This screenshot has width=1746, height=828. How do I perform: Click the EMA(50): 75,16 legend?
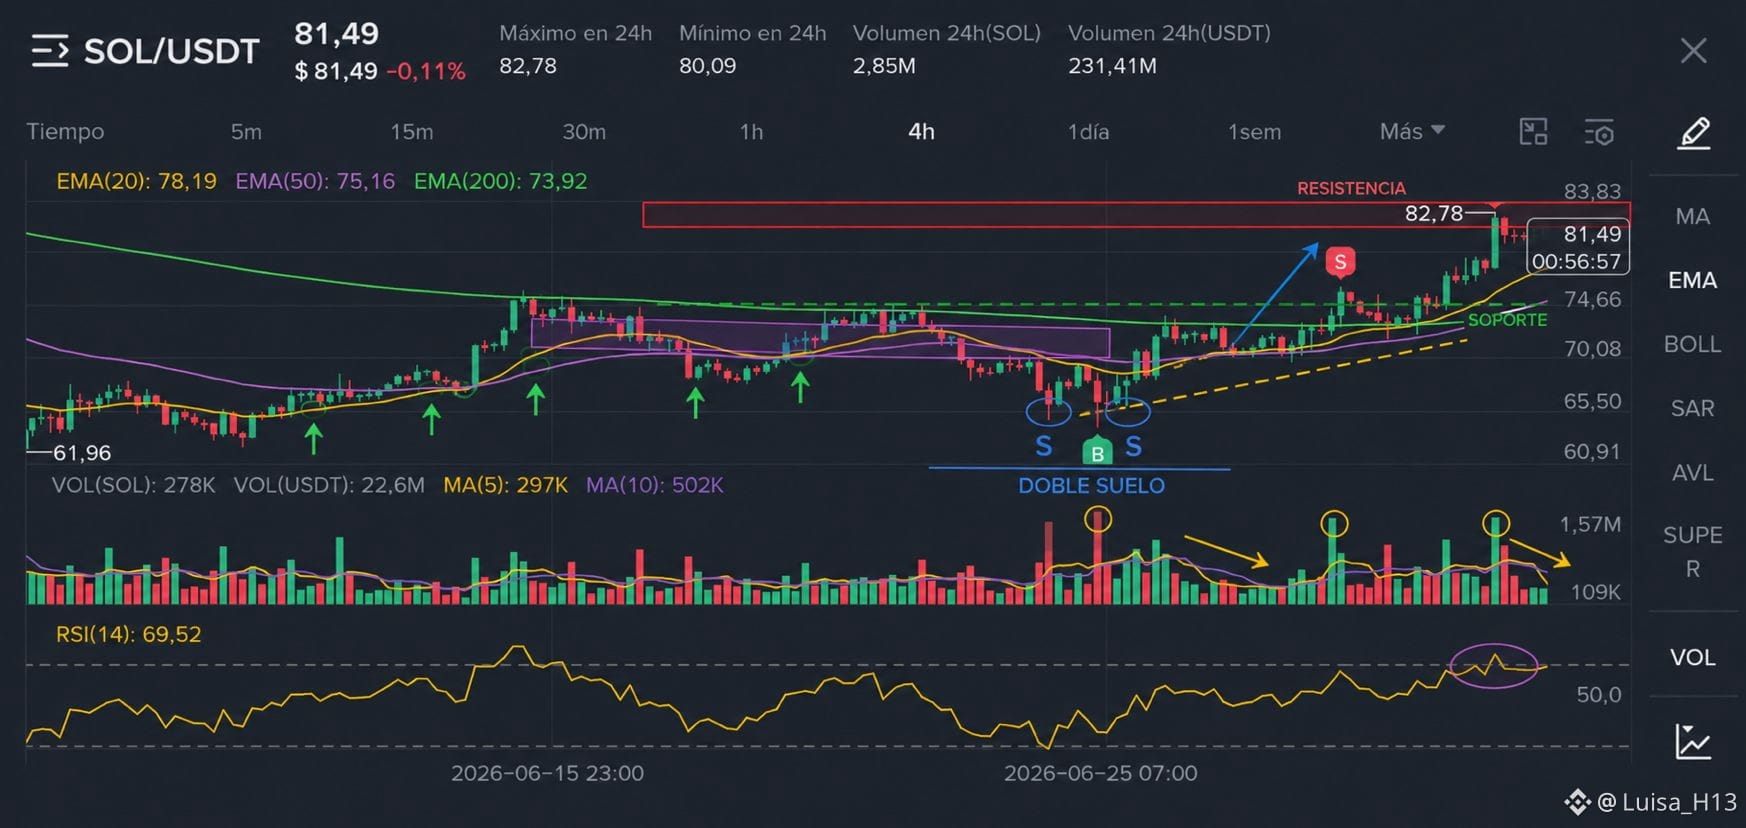point(315,181)
